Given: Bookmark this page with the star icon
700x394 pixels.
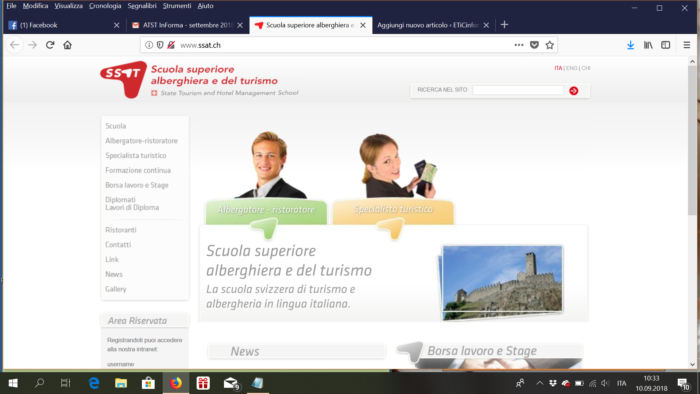Looking at the screenshot, I should (x=550, y=45).
